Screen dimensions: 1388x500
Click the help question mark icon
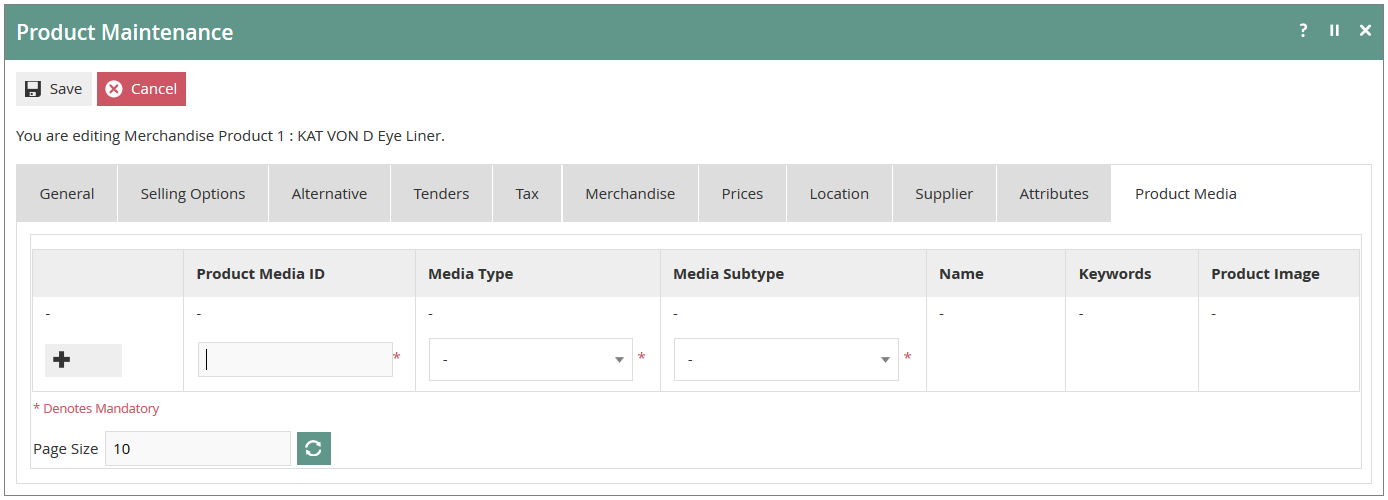click(x=1303, y=31)
